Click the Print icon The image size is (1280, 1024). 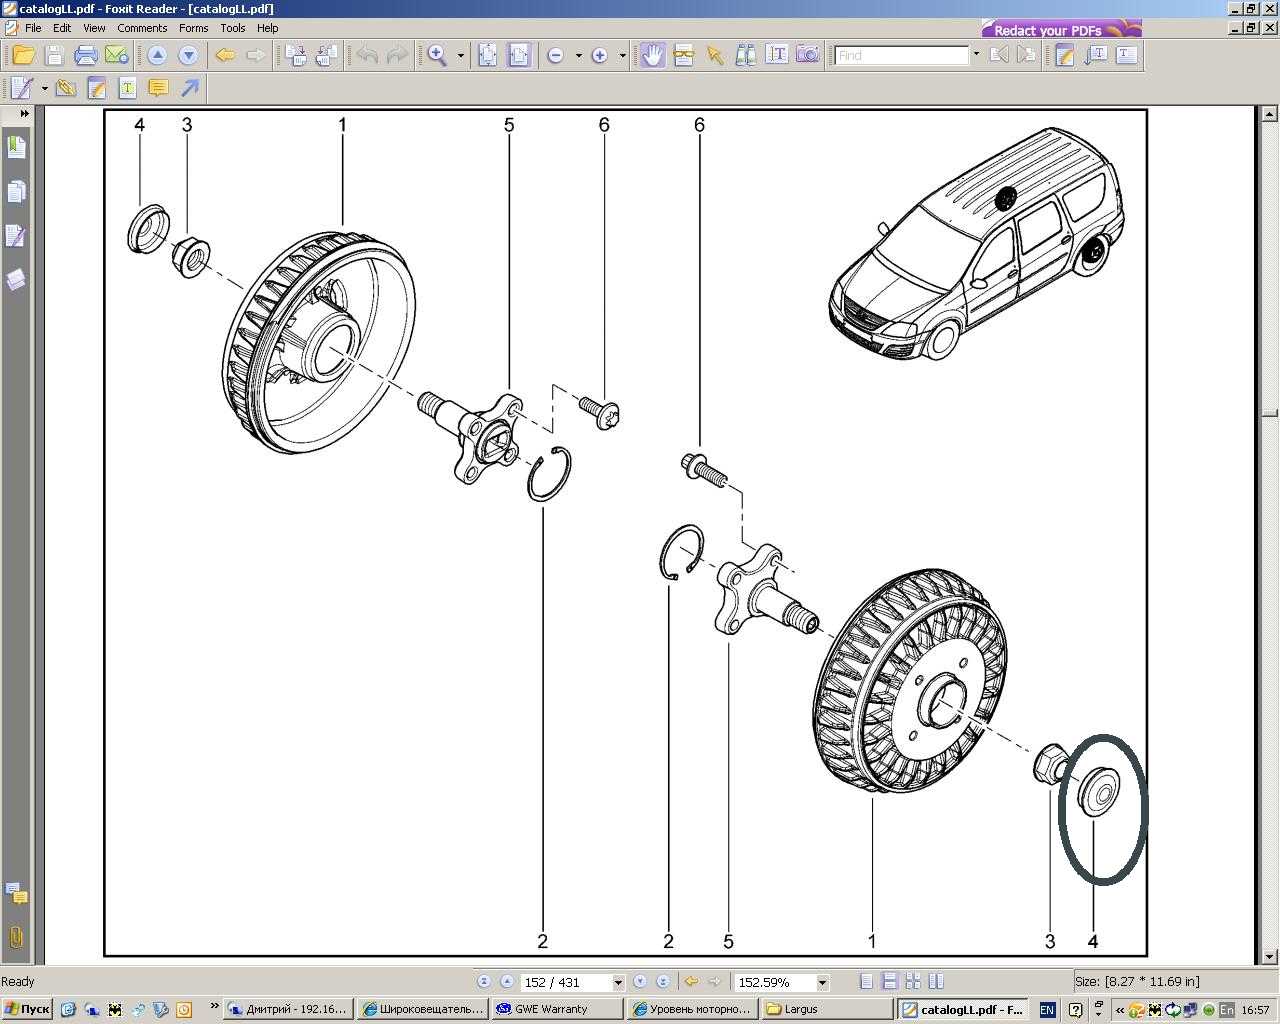click(x=85, y=56)
